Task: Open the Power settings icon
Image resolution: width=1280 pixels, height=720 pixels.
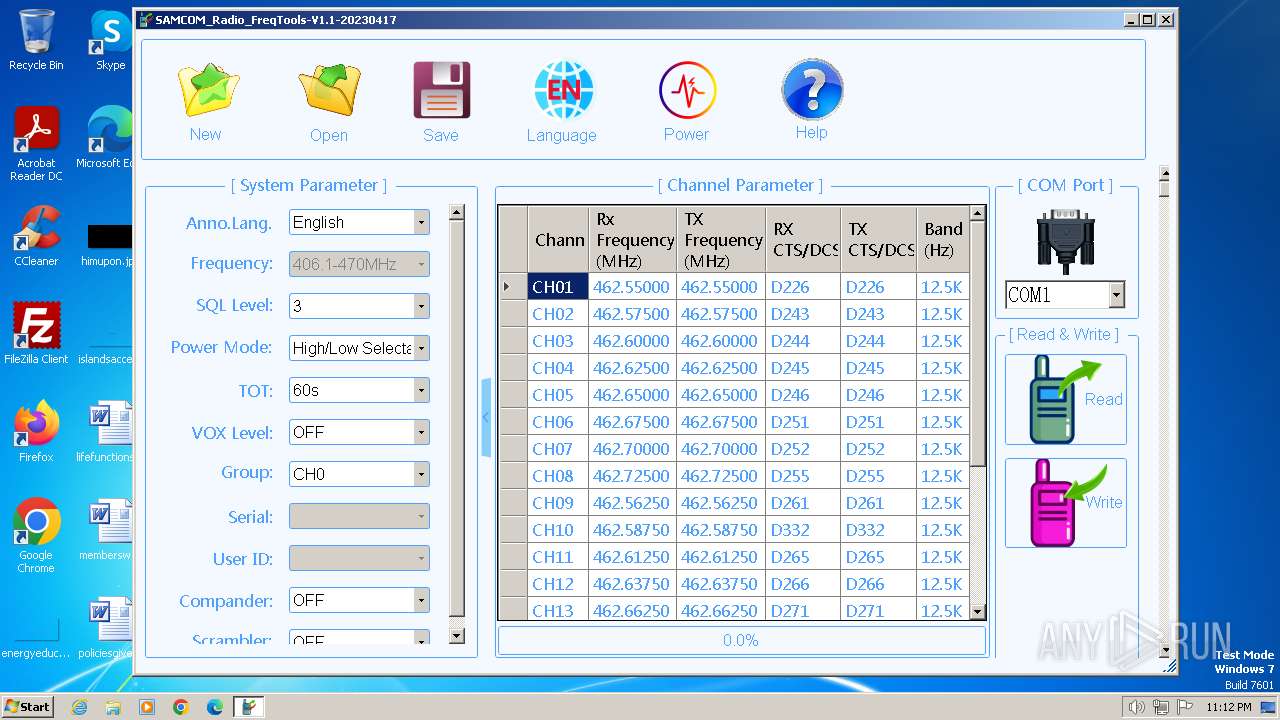Action: click(687, 91)
